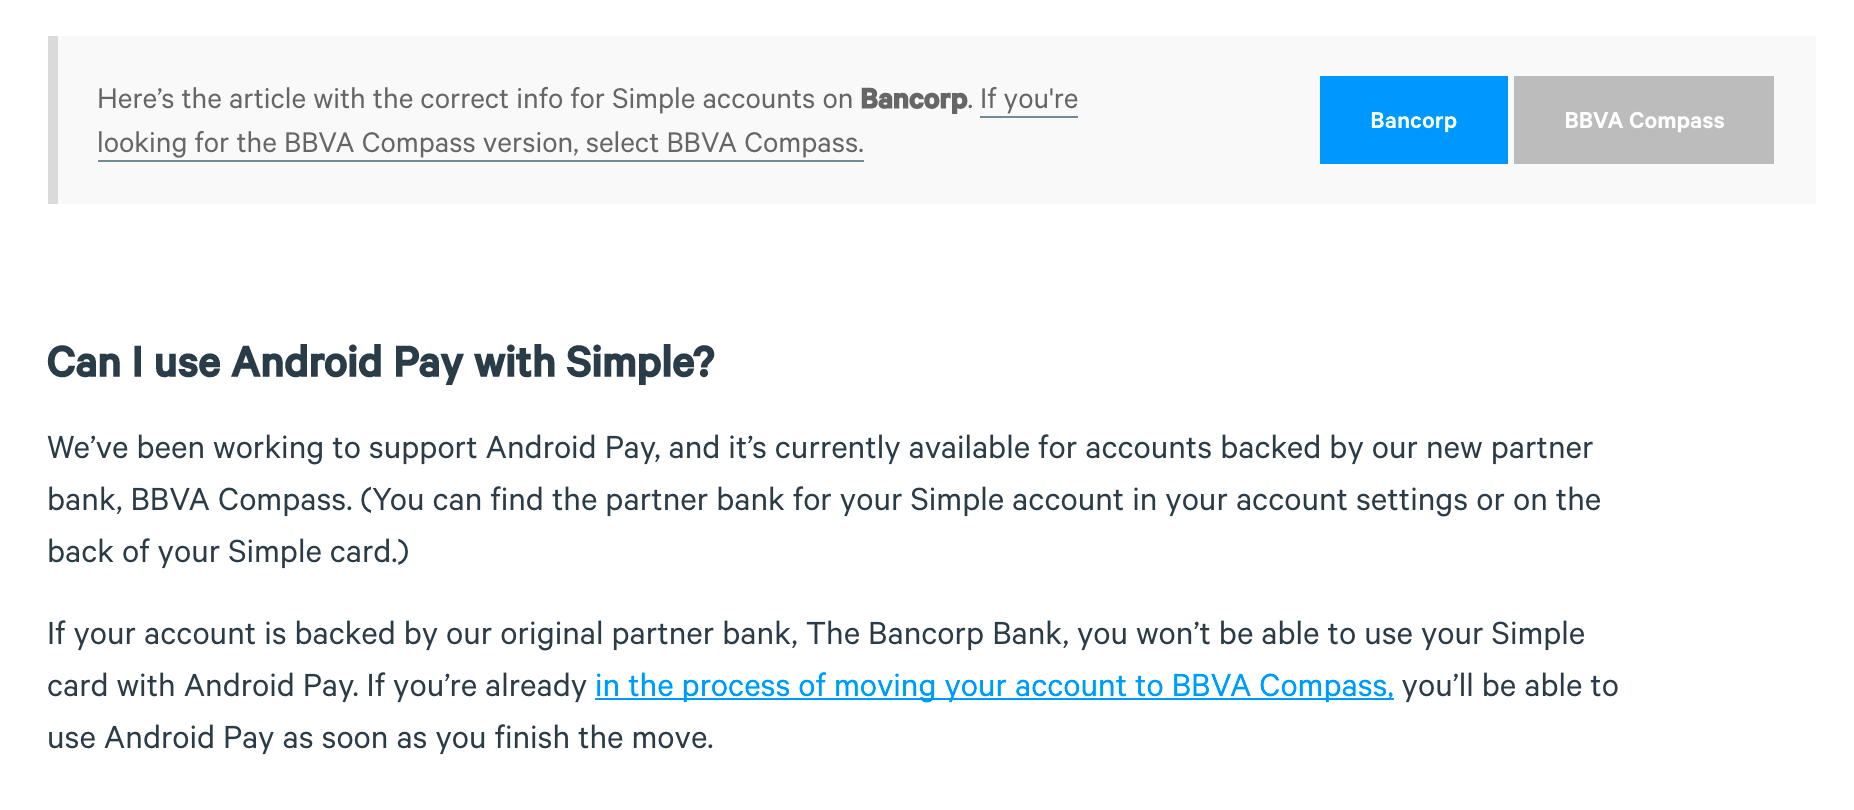Choose Bancorp as the account bank version

[1413, 120]
